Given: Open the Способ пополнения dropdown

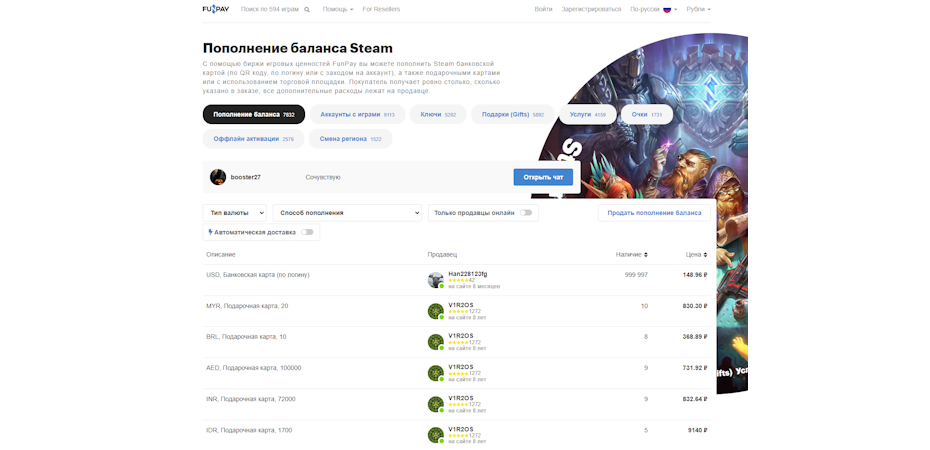Looking at the screenshot, I should [x=347, y=213].
